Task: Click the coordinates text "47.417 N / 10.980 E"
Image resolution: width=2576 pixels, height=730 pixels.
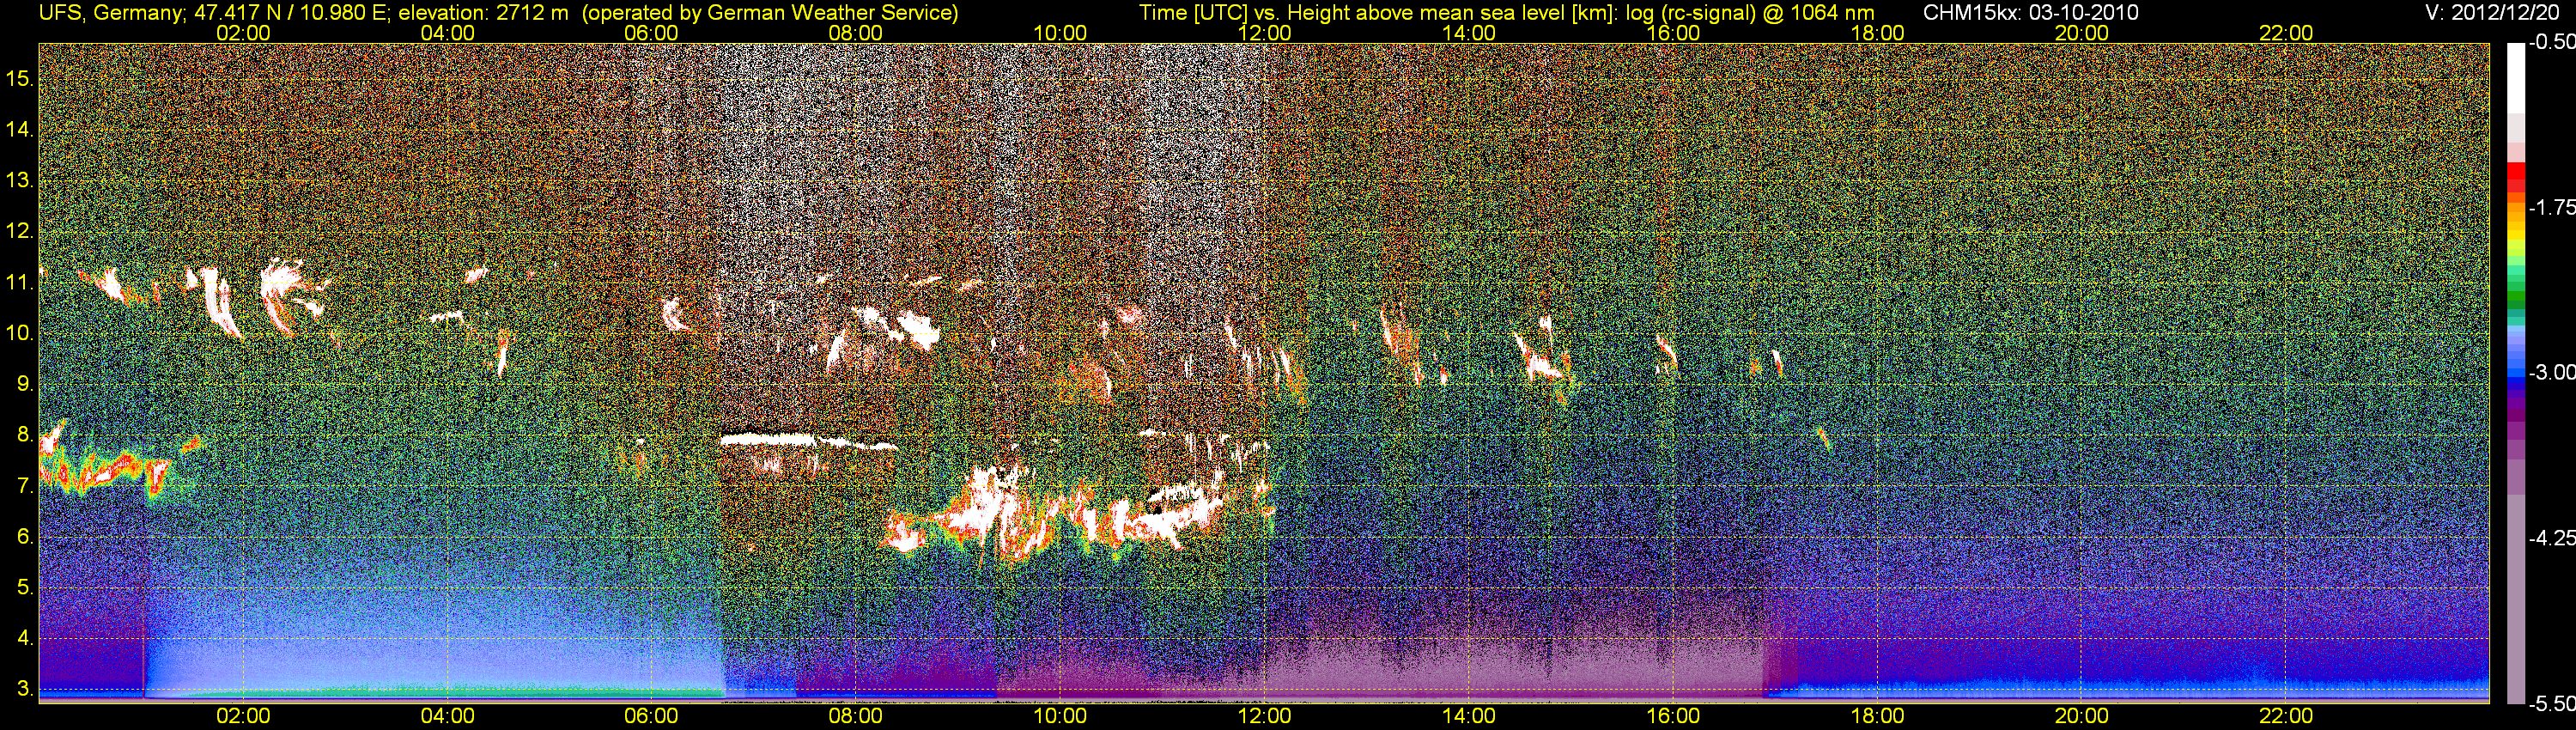Action: click(290, 13)
